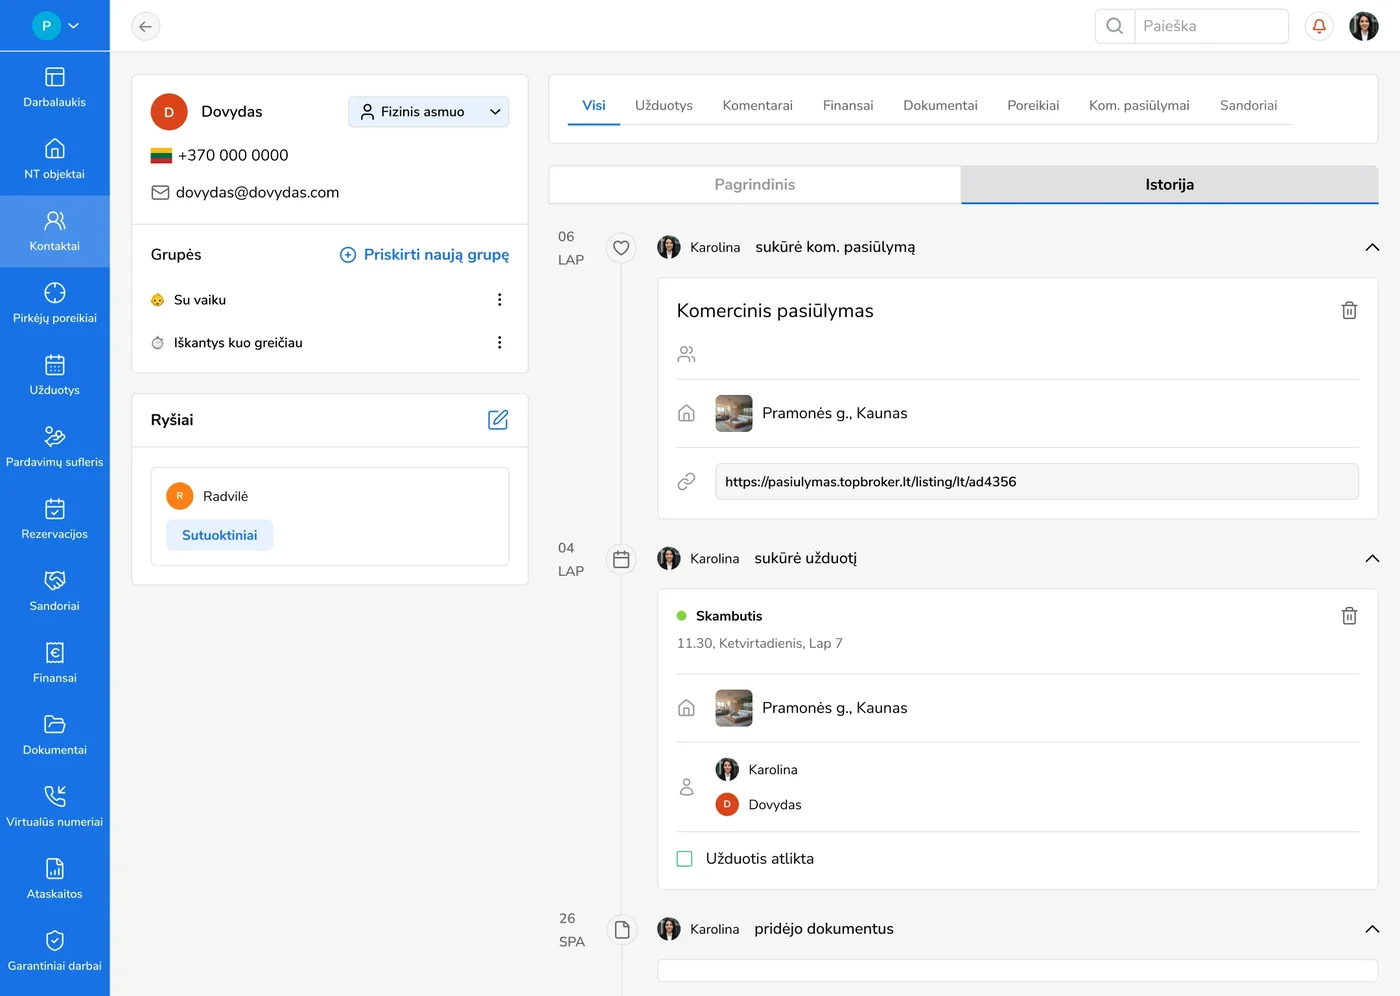Switch to the Finansai tab

(847, 105)
